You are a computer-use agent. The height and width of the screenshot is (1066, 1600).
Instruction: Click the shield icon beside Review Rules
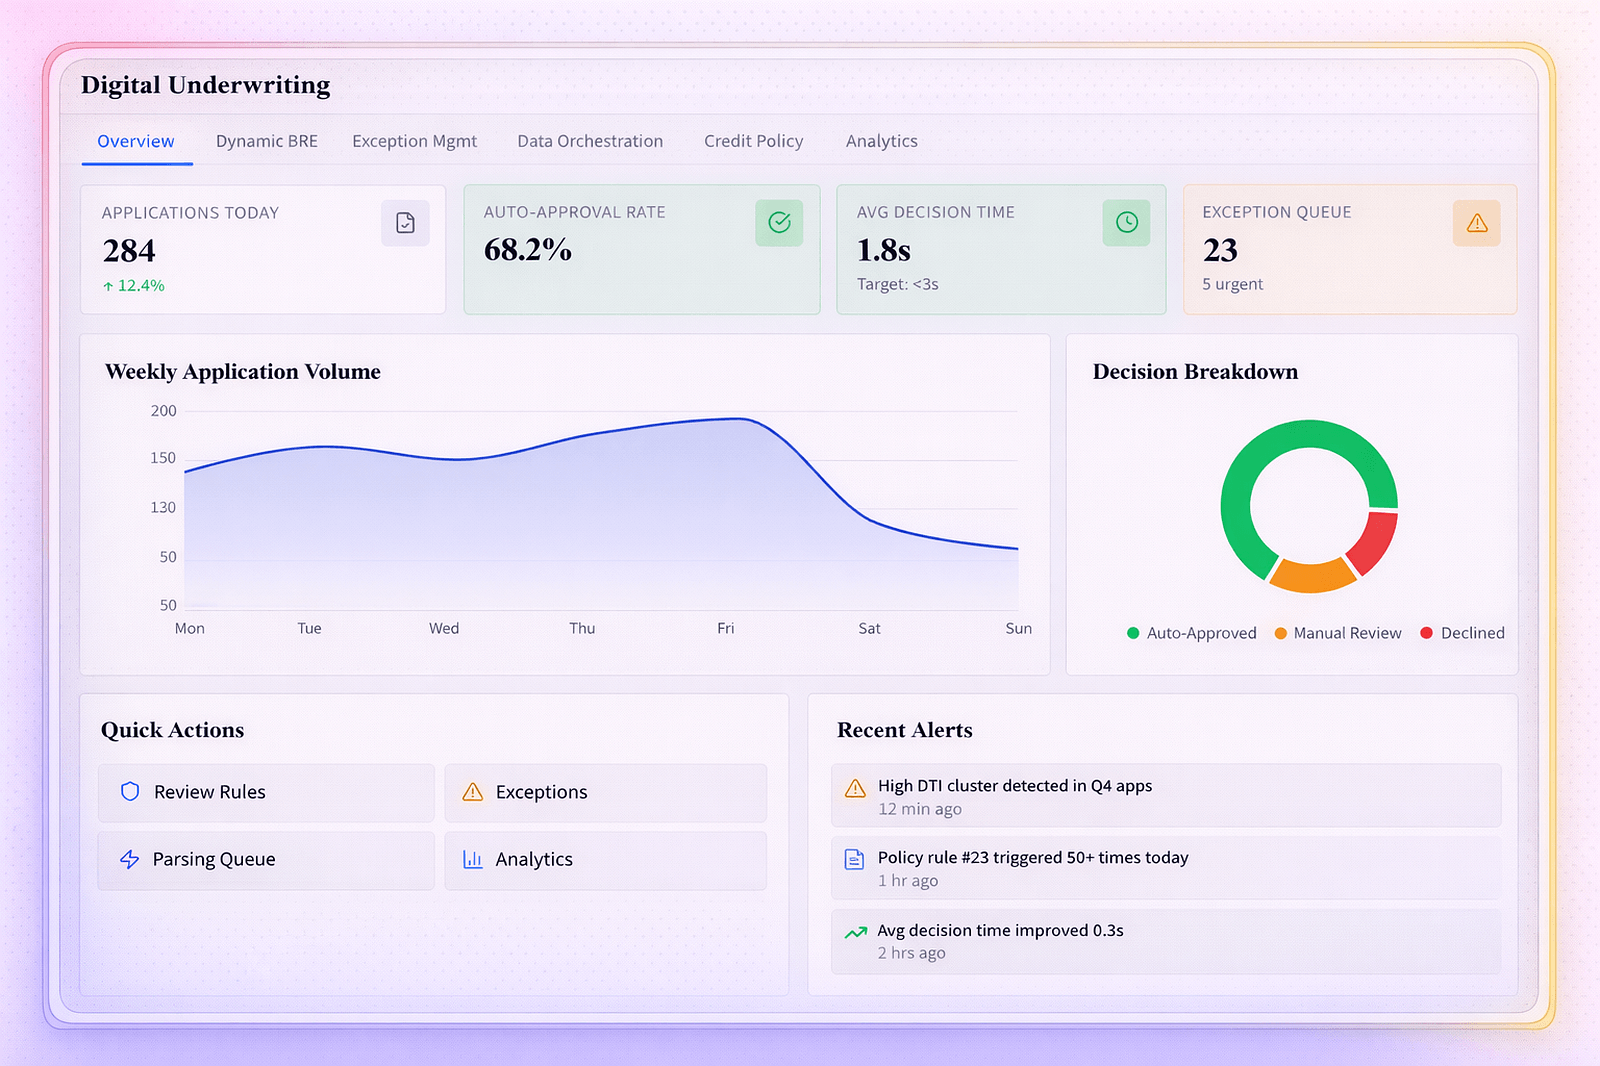tap(130, 792)
